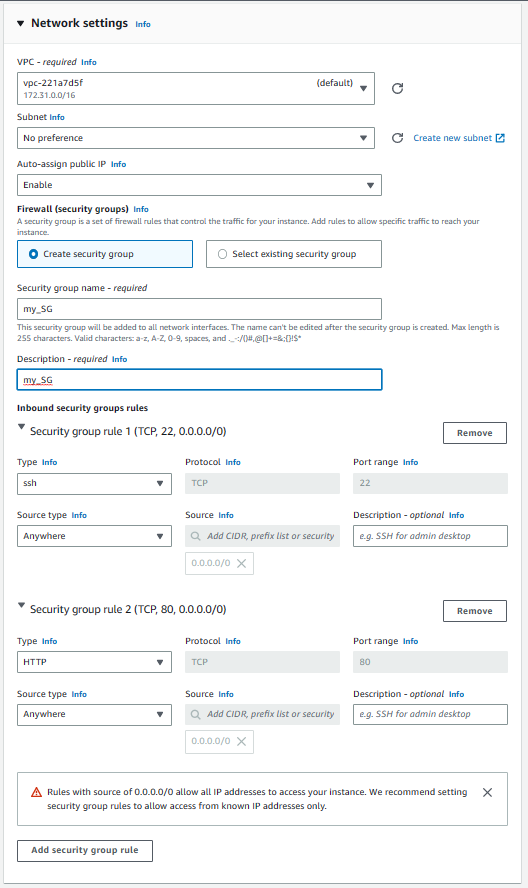The width and height of the screenshot is (528, 888).
Task: Open the VPC dropdown
Action: coord(195,88)
